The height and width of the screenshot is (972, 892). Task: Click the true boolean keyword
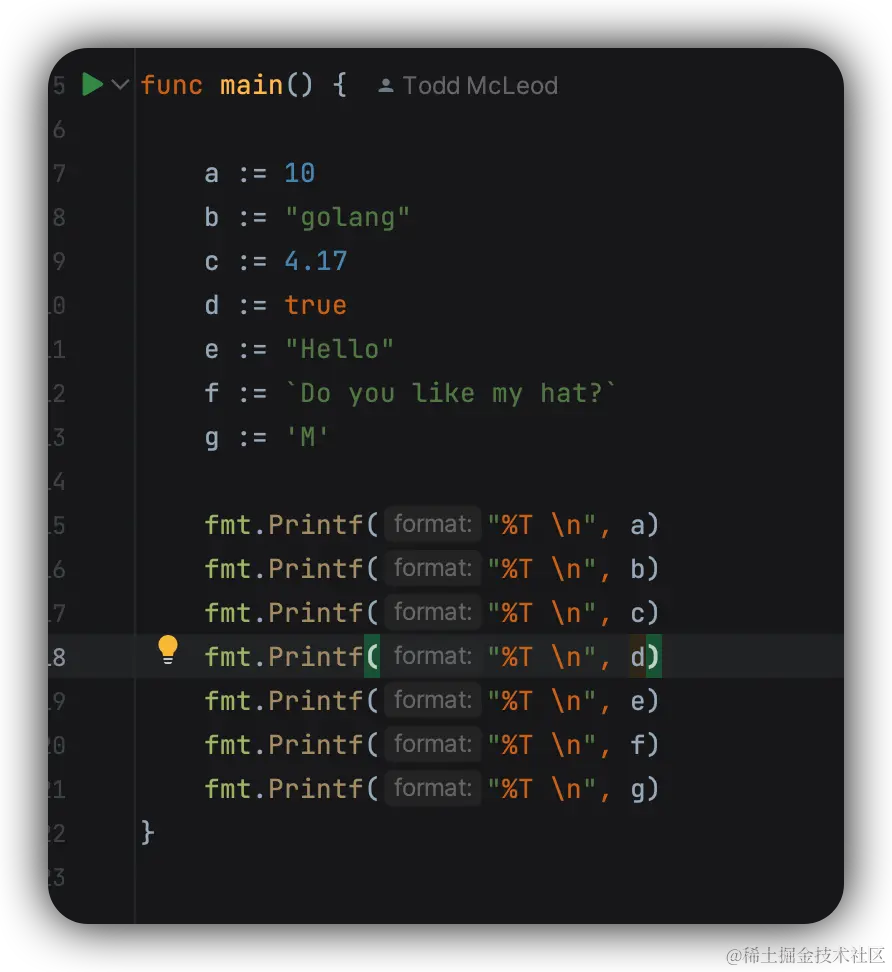315,305
